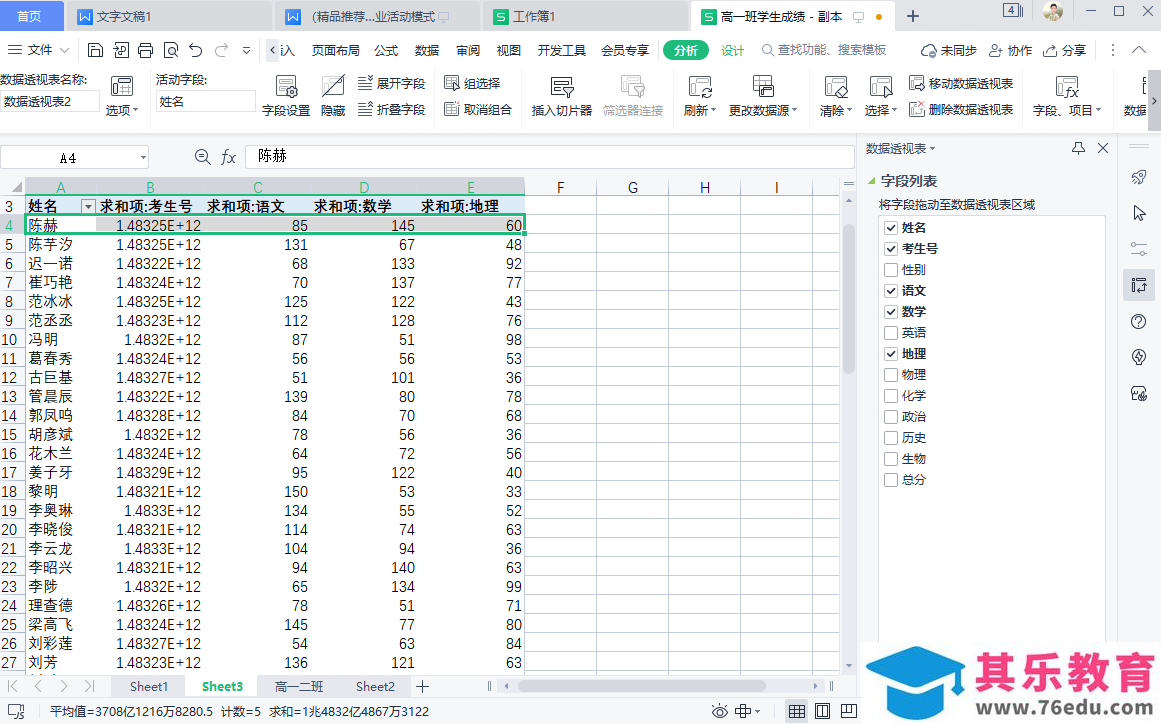Close the PivotTable task pane

[x=1103, y=148]
